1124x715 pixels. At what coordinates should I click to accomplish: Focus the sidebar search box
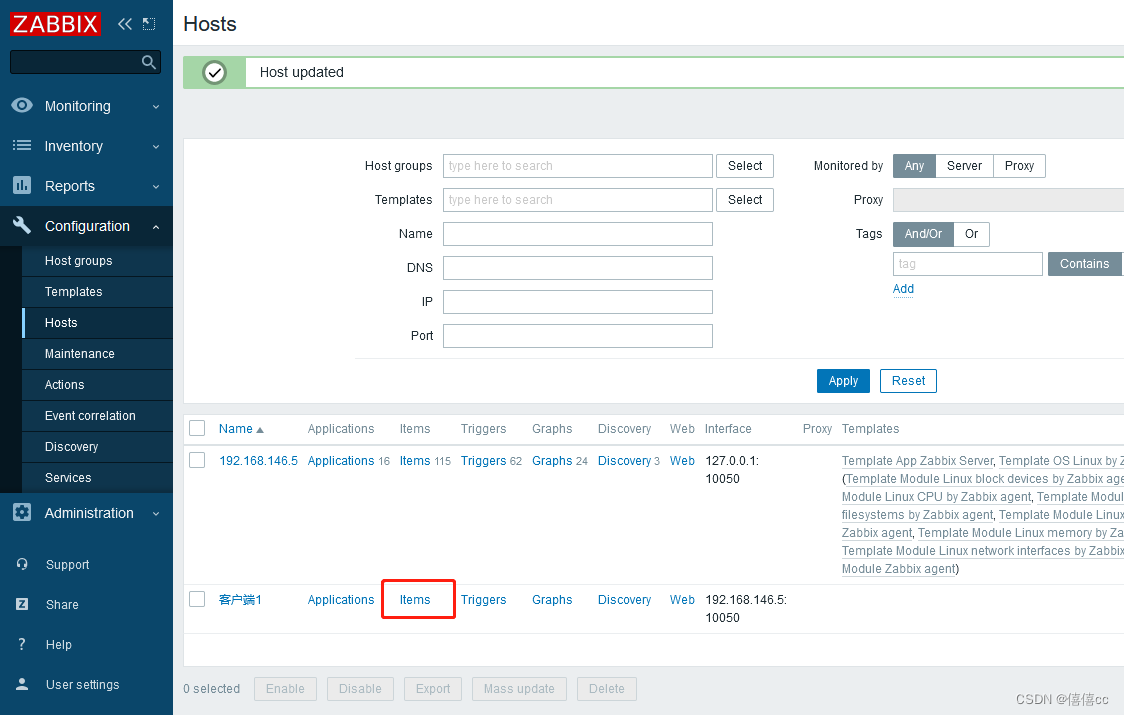point(85,62)
